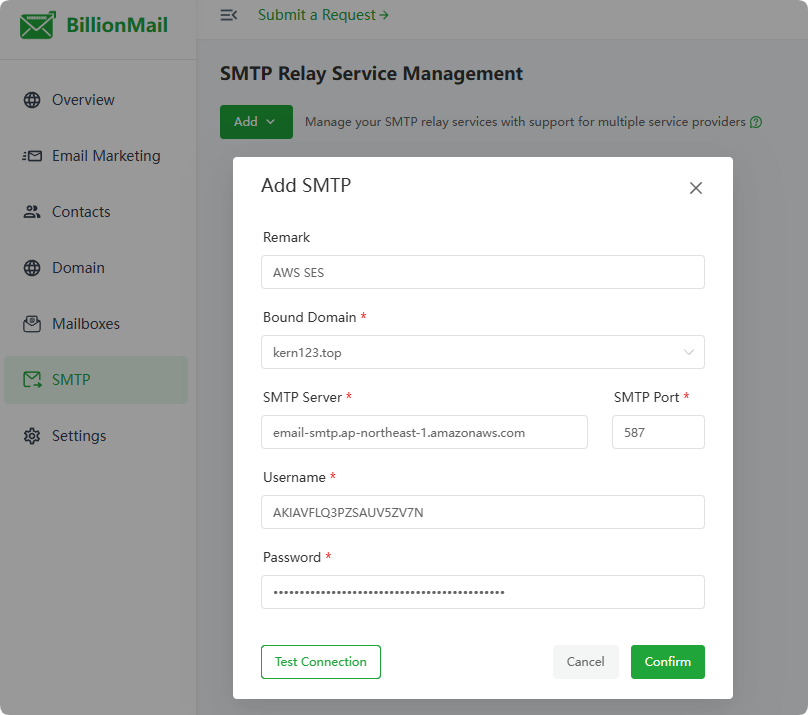Select the SMTP sidebar item
808x715 pixels.
point(96,380)
